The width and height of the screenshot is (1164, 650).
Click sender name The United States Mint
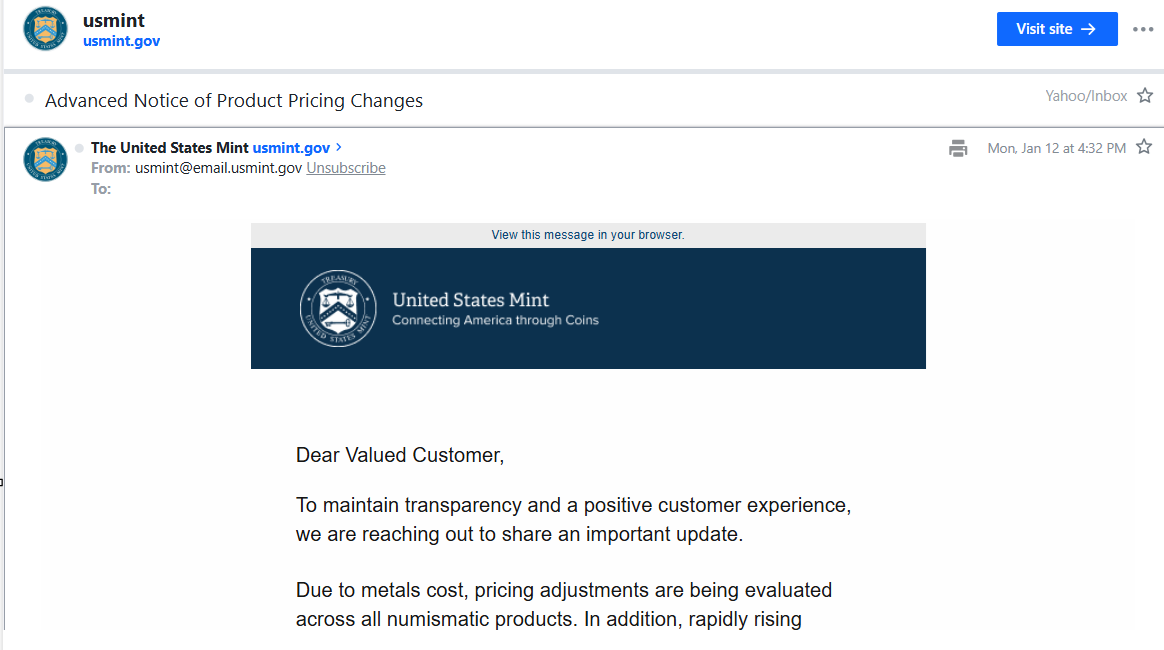[169, 148]
